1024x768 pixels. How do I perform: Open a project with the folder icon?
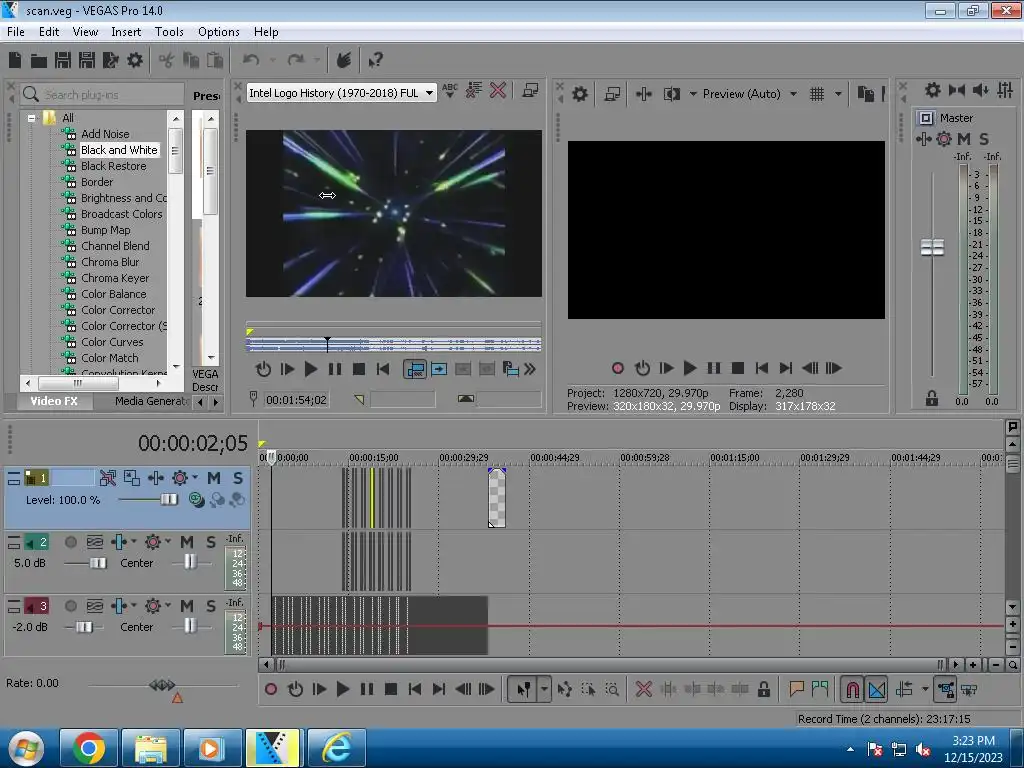[x=39, y=61]
